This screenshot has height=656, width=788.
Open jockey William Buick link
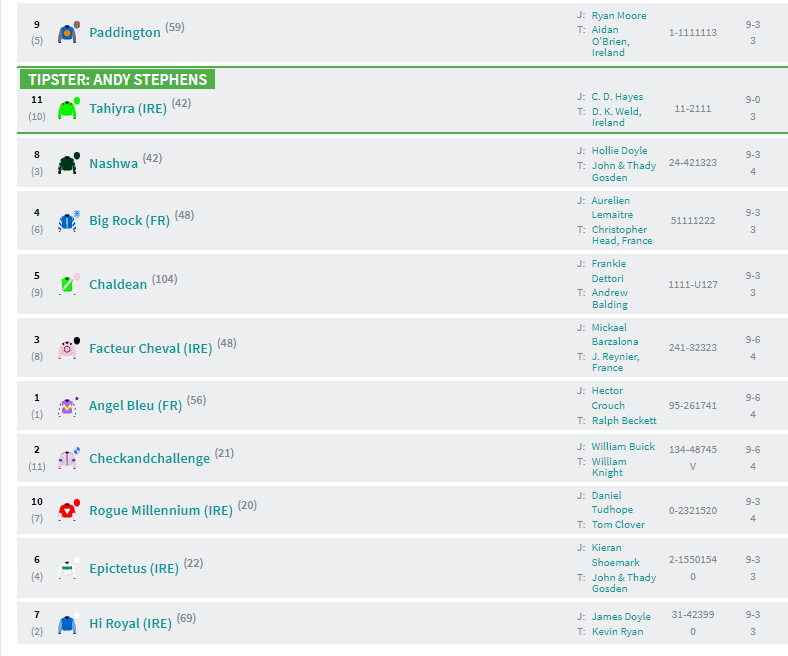(623, 447)
